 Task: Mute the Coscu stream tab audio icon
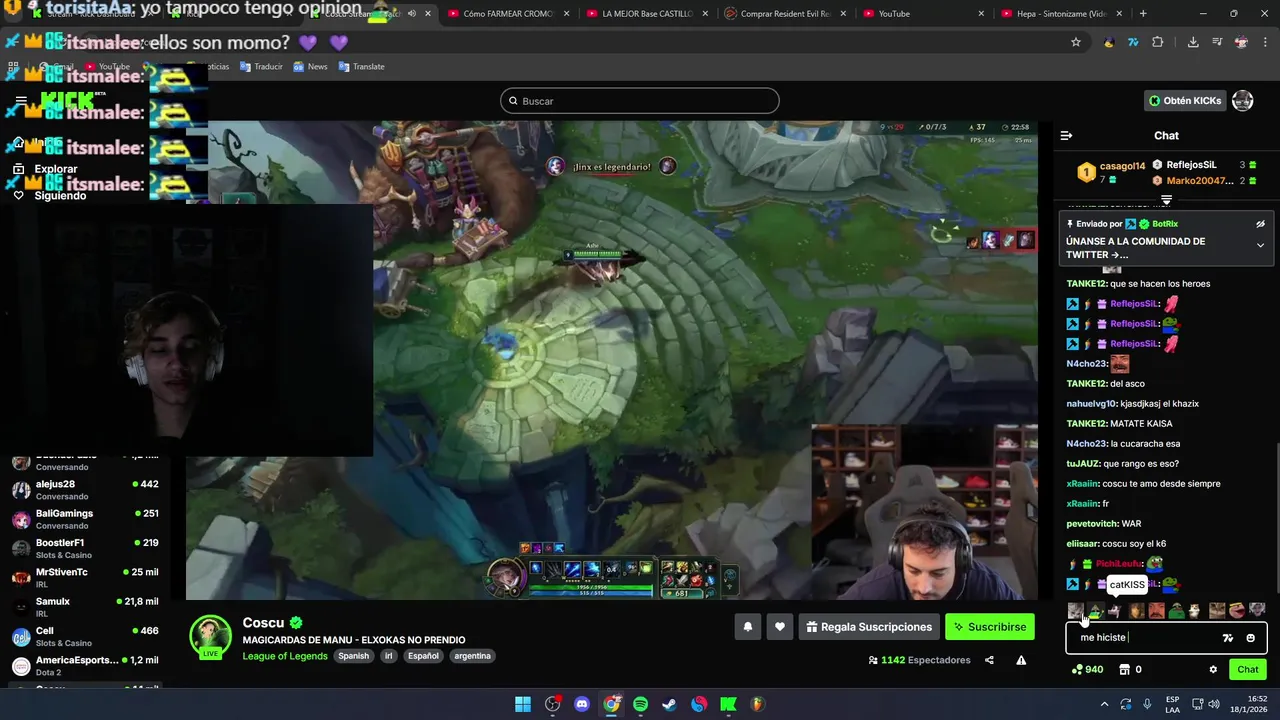pos(411,14)
